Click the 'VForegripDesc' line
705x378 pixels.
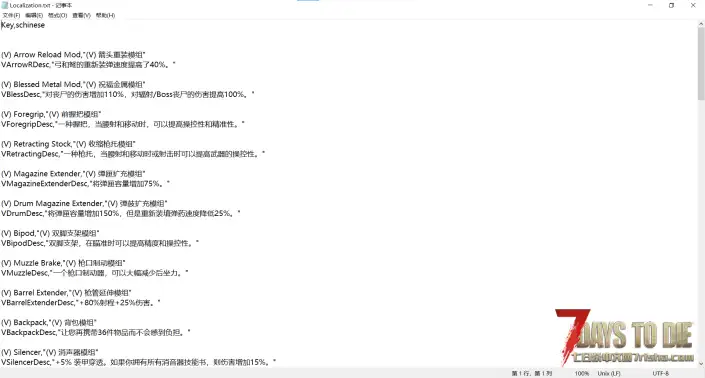[123, 124]
